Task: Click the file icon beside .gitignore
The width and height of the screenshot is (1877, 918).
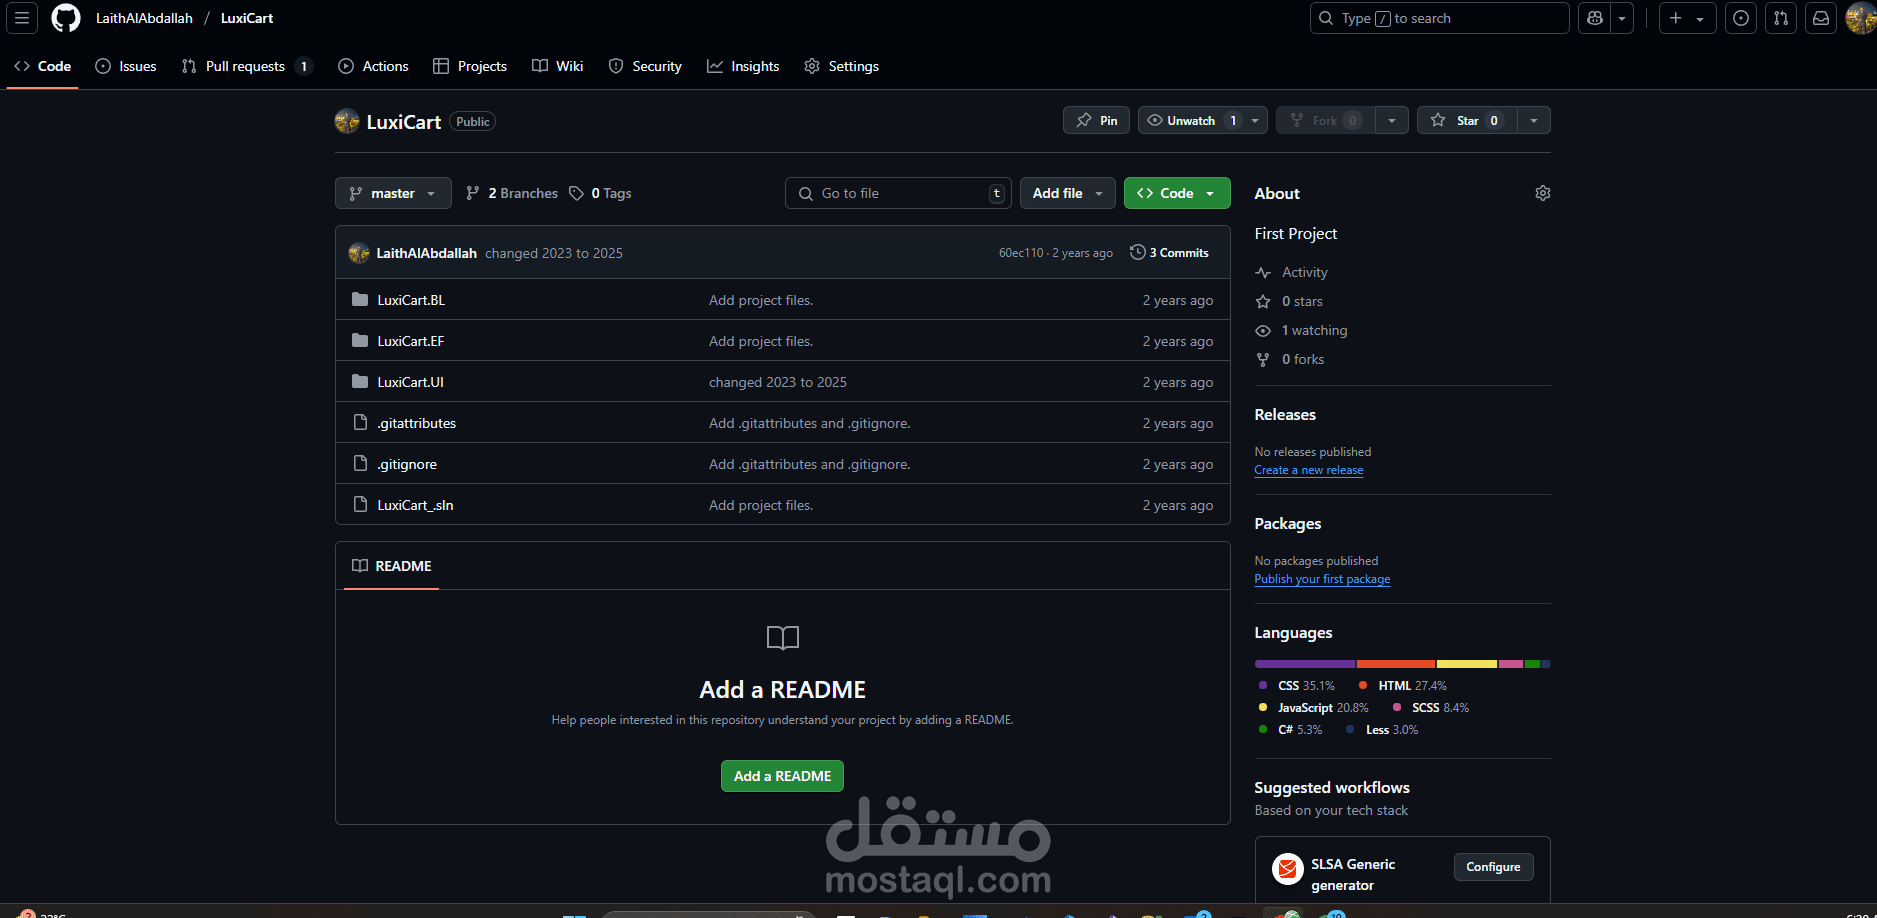Action: click(360, 464)
